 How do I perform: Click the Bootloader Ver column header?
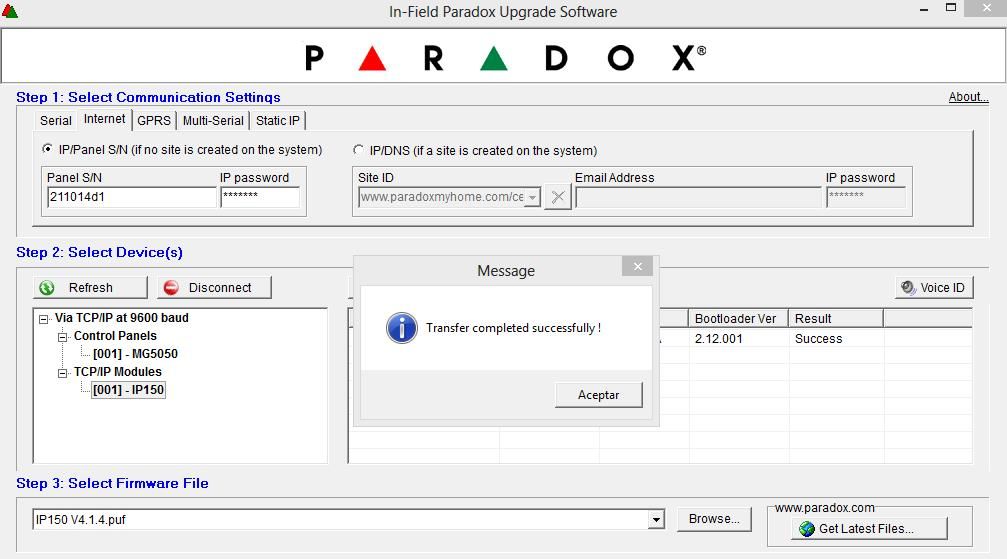click(739, 319)
